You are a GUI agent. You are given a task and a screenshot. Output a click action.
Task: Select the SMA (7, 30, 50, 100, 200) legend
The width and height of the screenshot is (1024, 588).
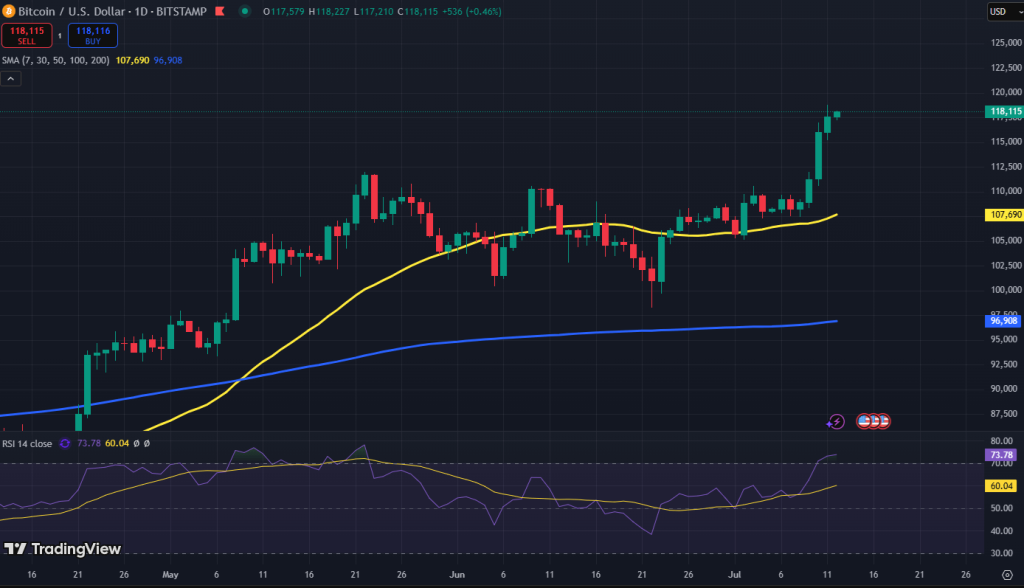click(56, 60)
